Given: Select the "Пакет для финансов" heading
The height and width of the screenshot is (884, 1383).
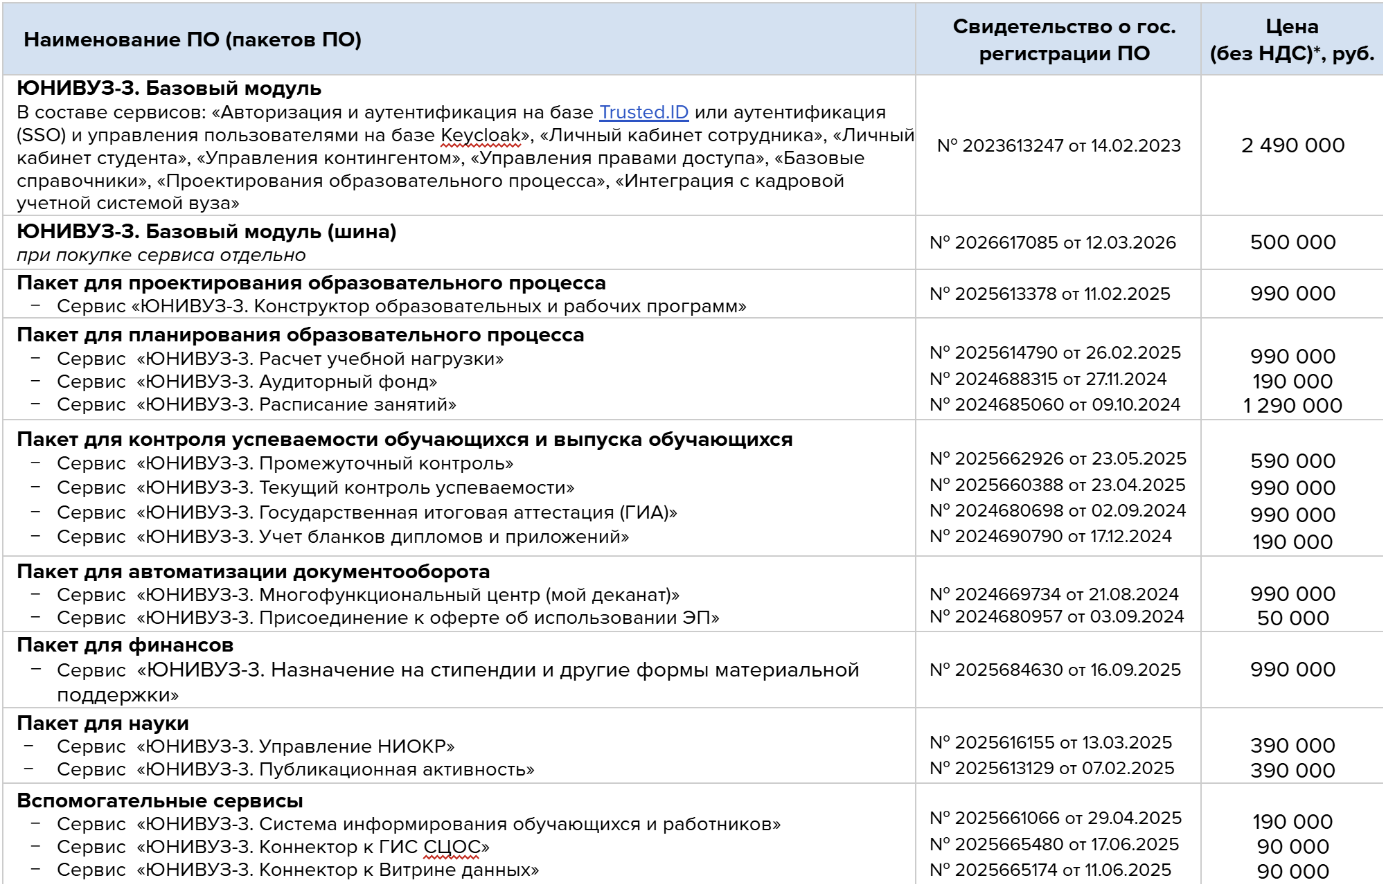Looking at the screenshot, I should click(x=125, y=645).
